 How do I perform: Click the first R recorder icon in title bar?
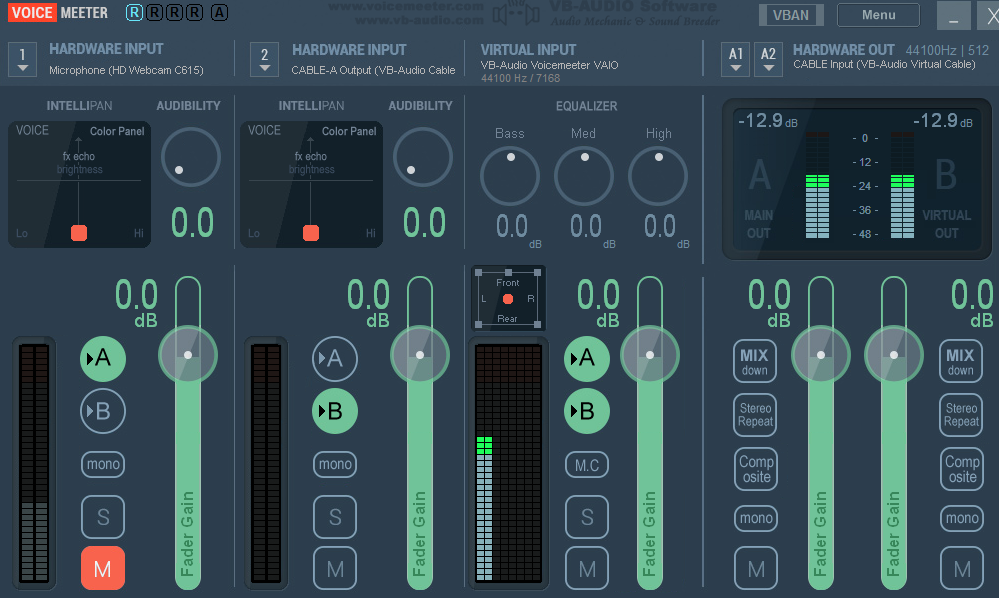134,13
